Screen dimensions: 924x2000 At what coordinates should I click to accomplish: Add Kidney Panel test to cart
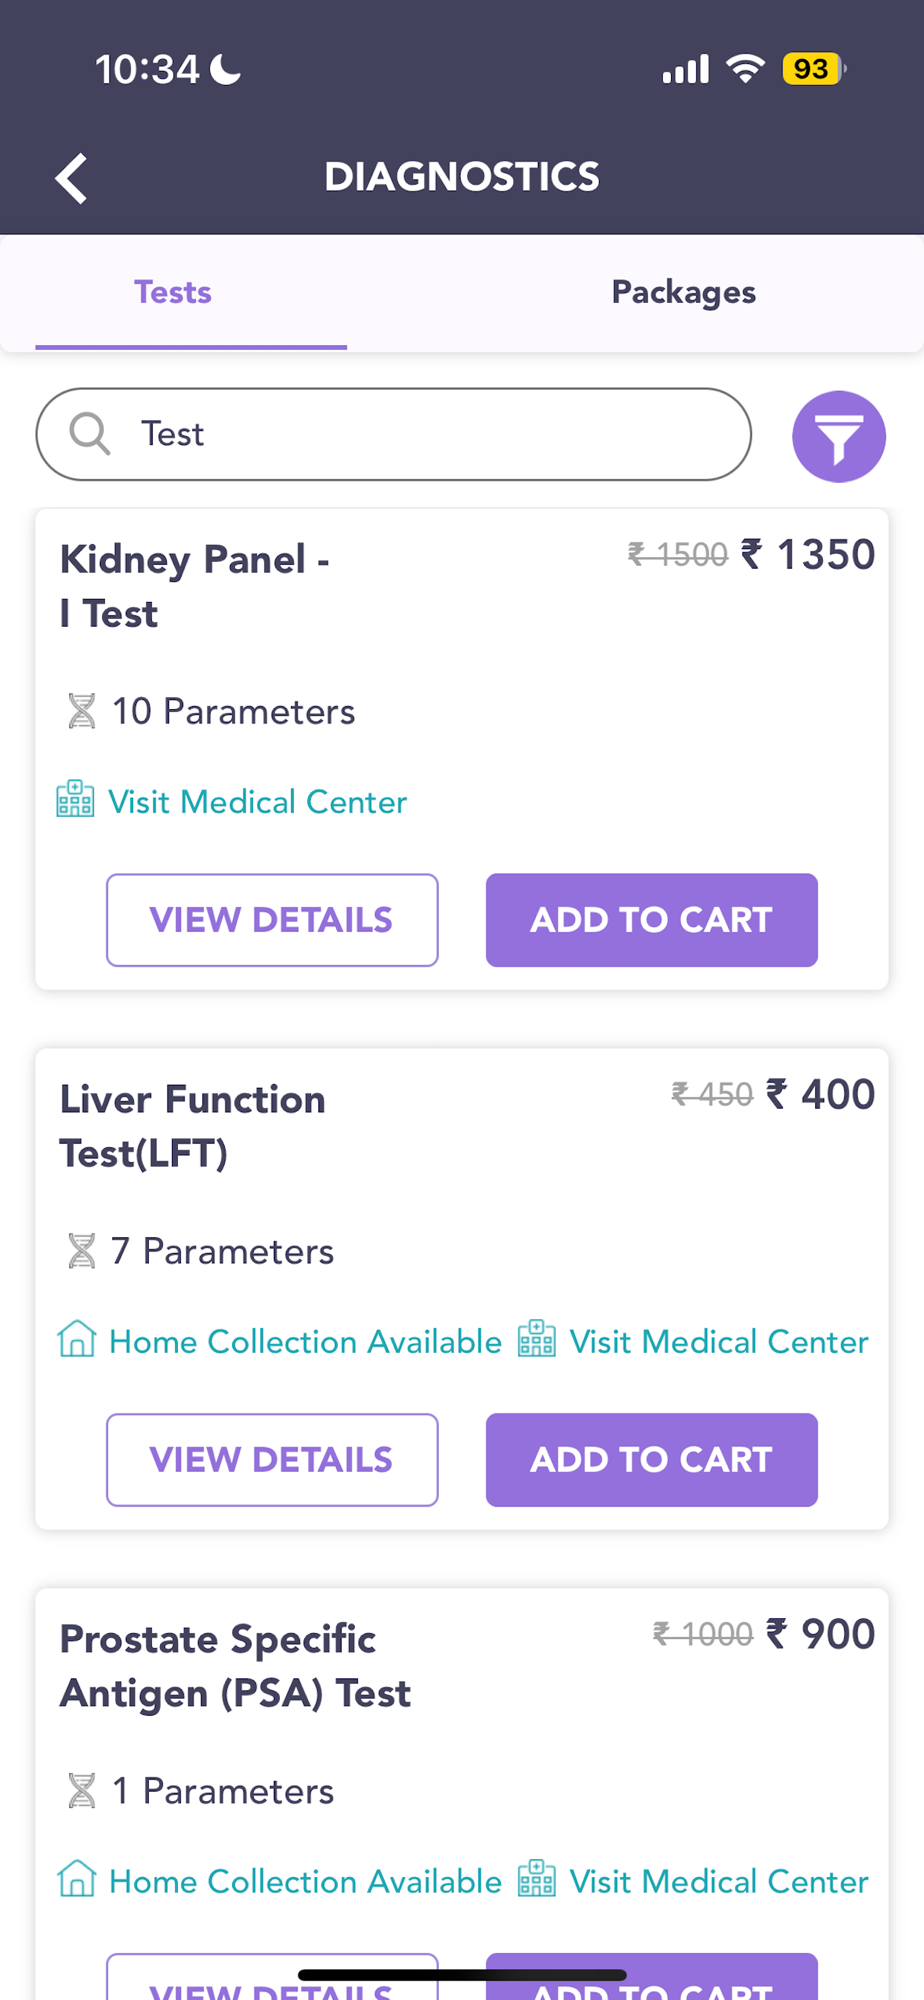coord(651,920)
